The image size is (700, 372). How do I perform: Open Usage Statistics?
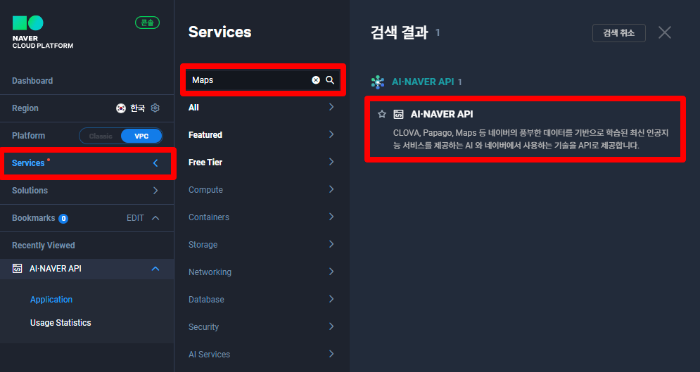click(x=61, y=323)
